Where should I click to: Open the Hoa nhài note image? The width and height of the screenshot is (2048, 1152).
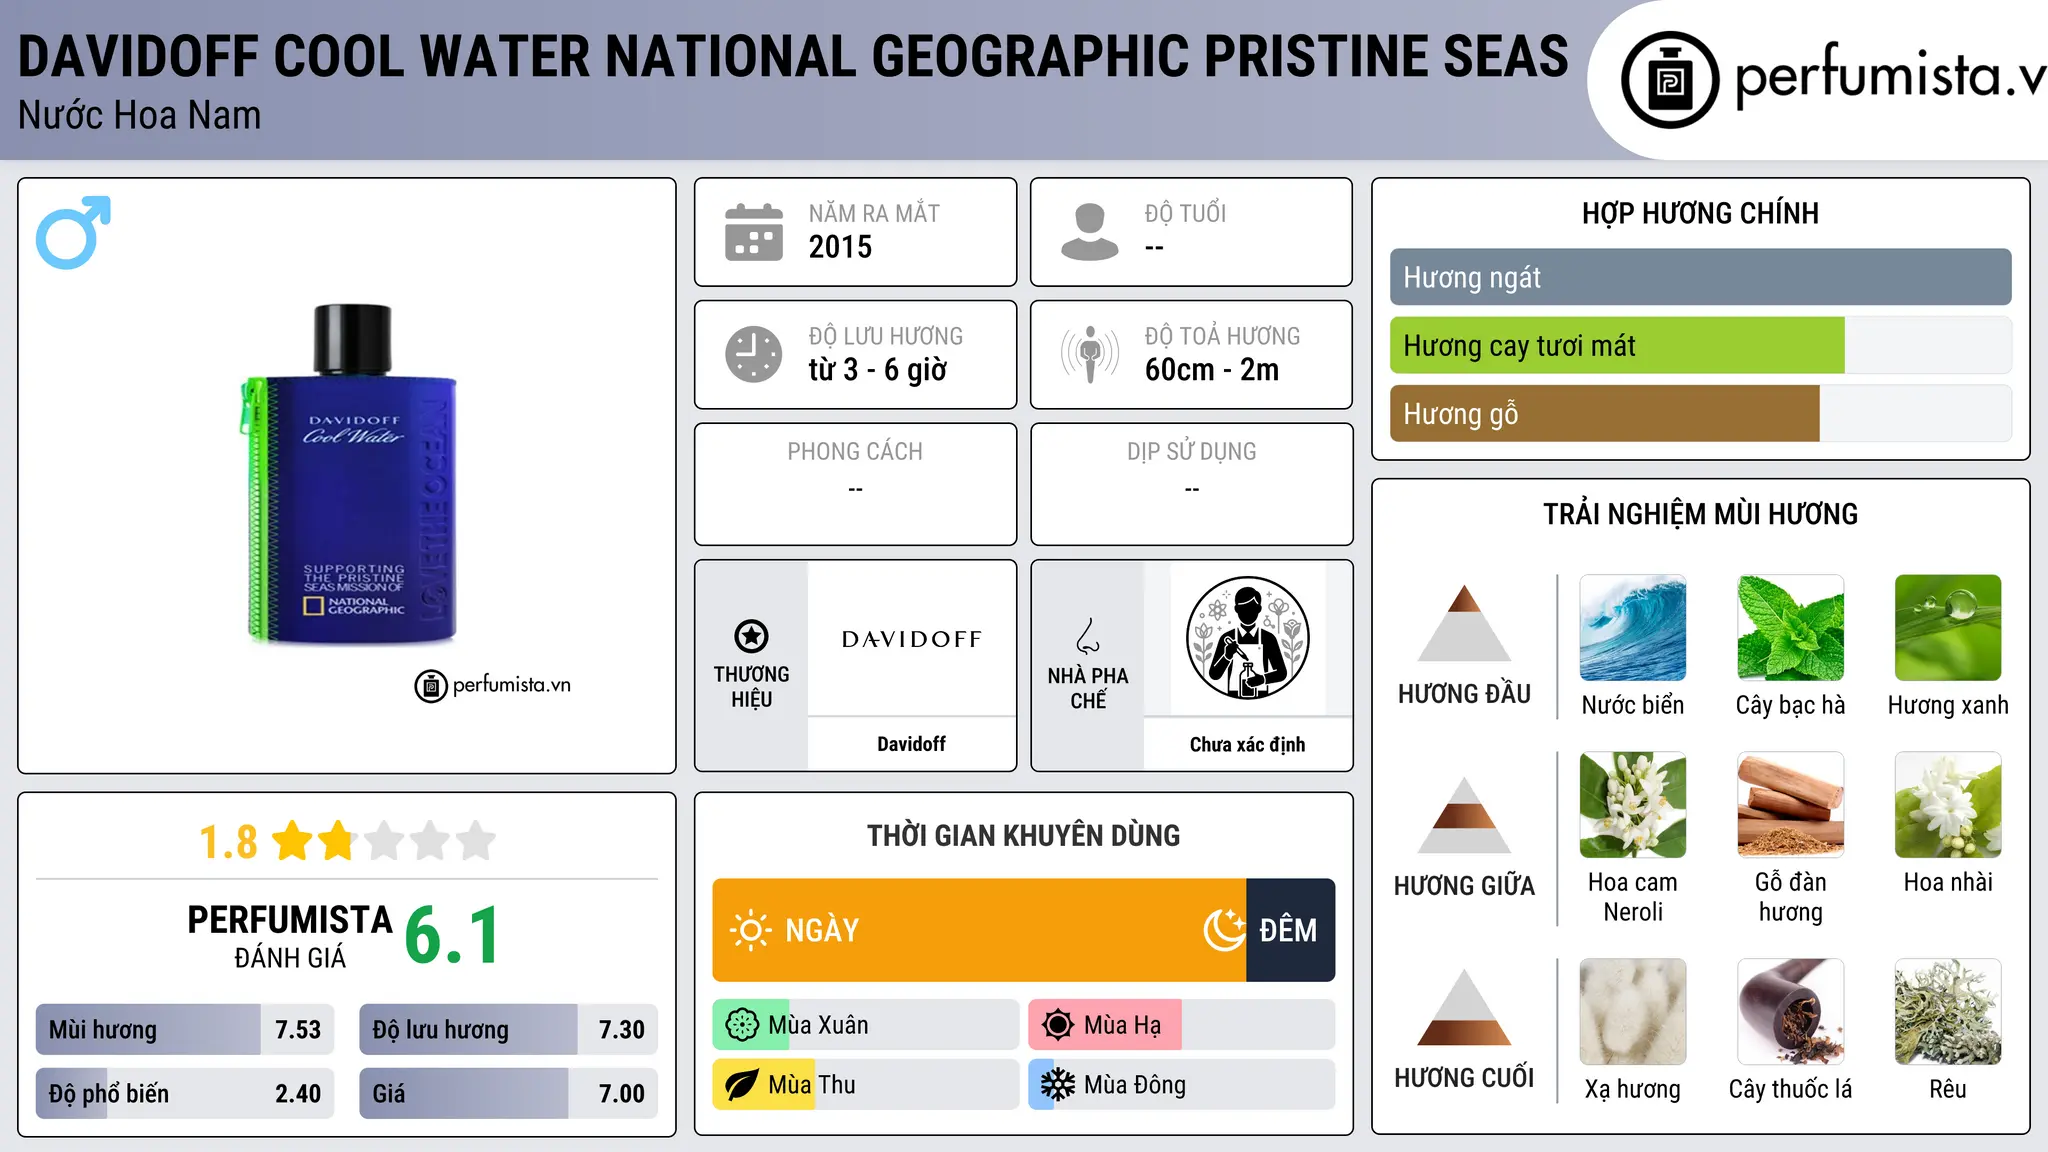point(1948,805)
